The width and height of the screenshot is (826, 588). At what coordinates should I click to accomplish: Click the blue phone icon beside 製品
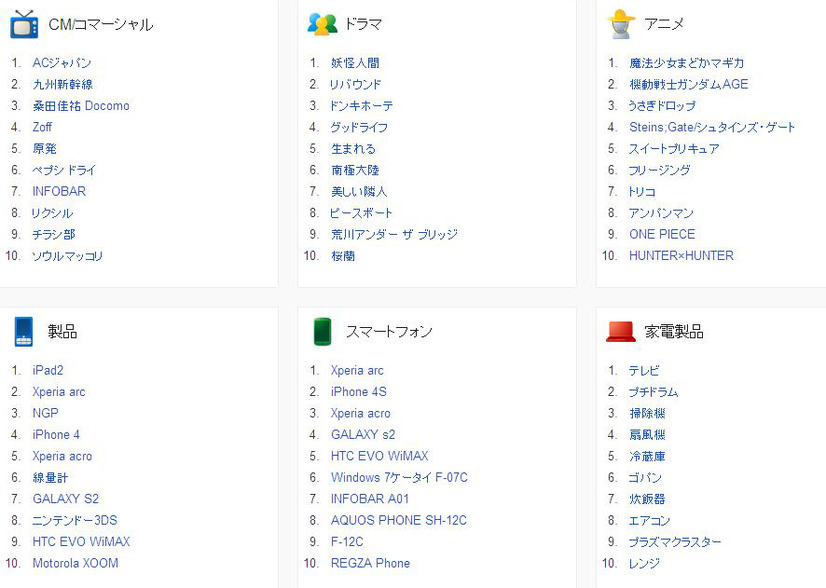[x=24, y=332]
